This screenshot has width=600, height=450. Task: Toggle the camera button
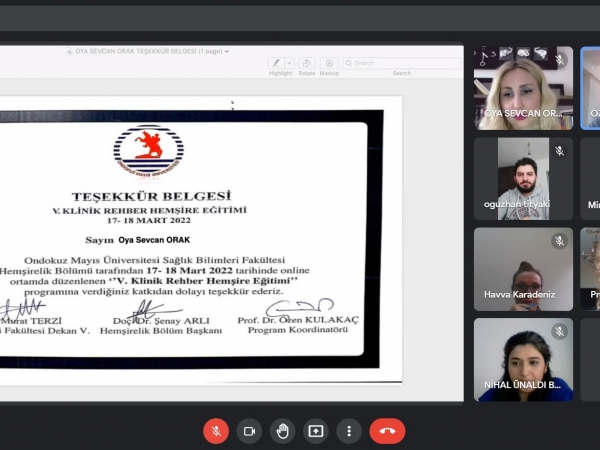(x=249, y=431)
